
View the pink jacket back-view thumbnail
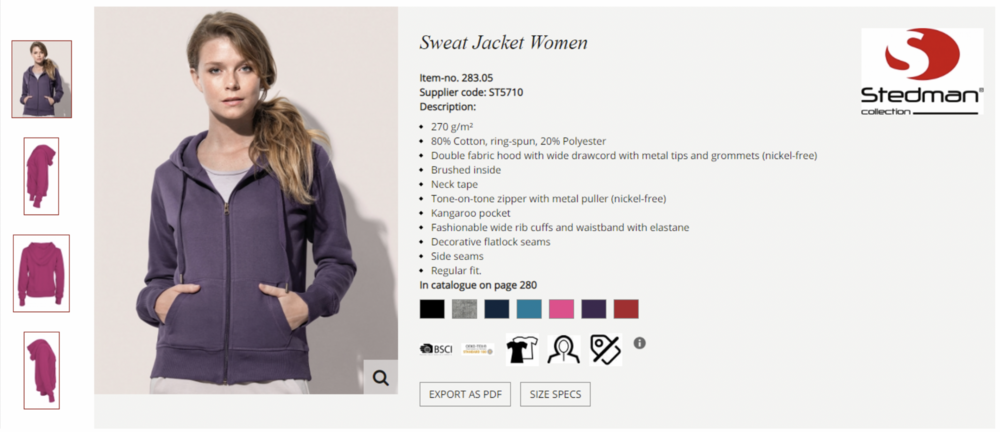point(41,273)
